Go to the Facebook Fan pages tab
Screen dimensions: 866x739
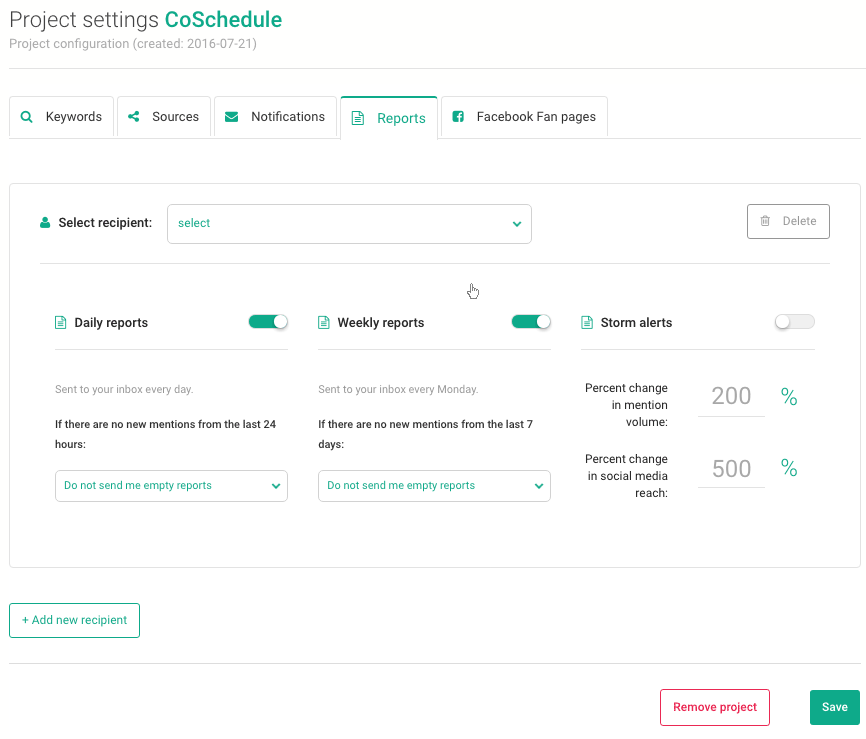coord(525,117)
